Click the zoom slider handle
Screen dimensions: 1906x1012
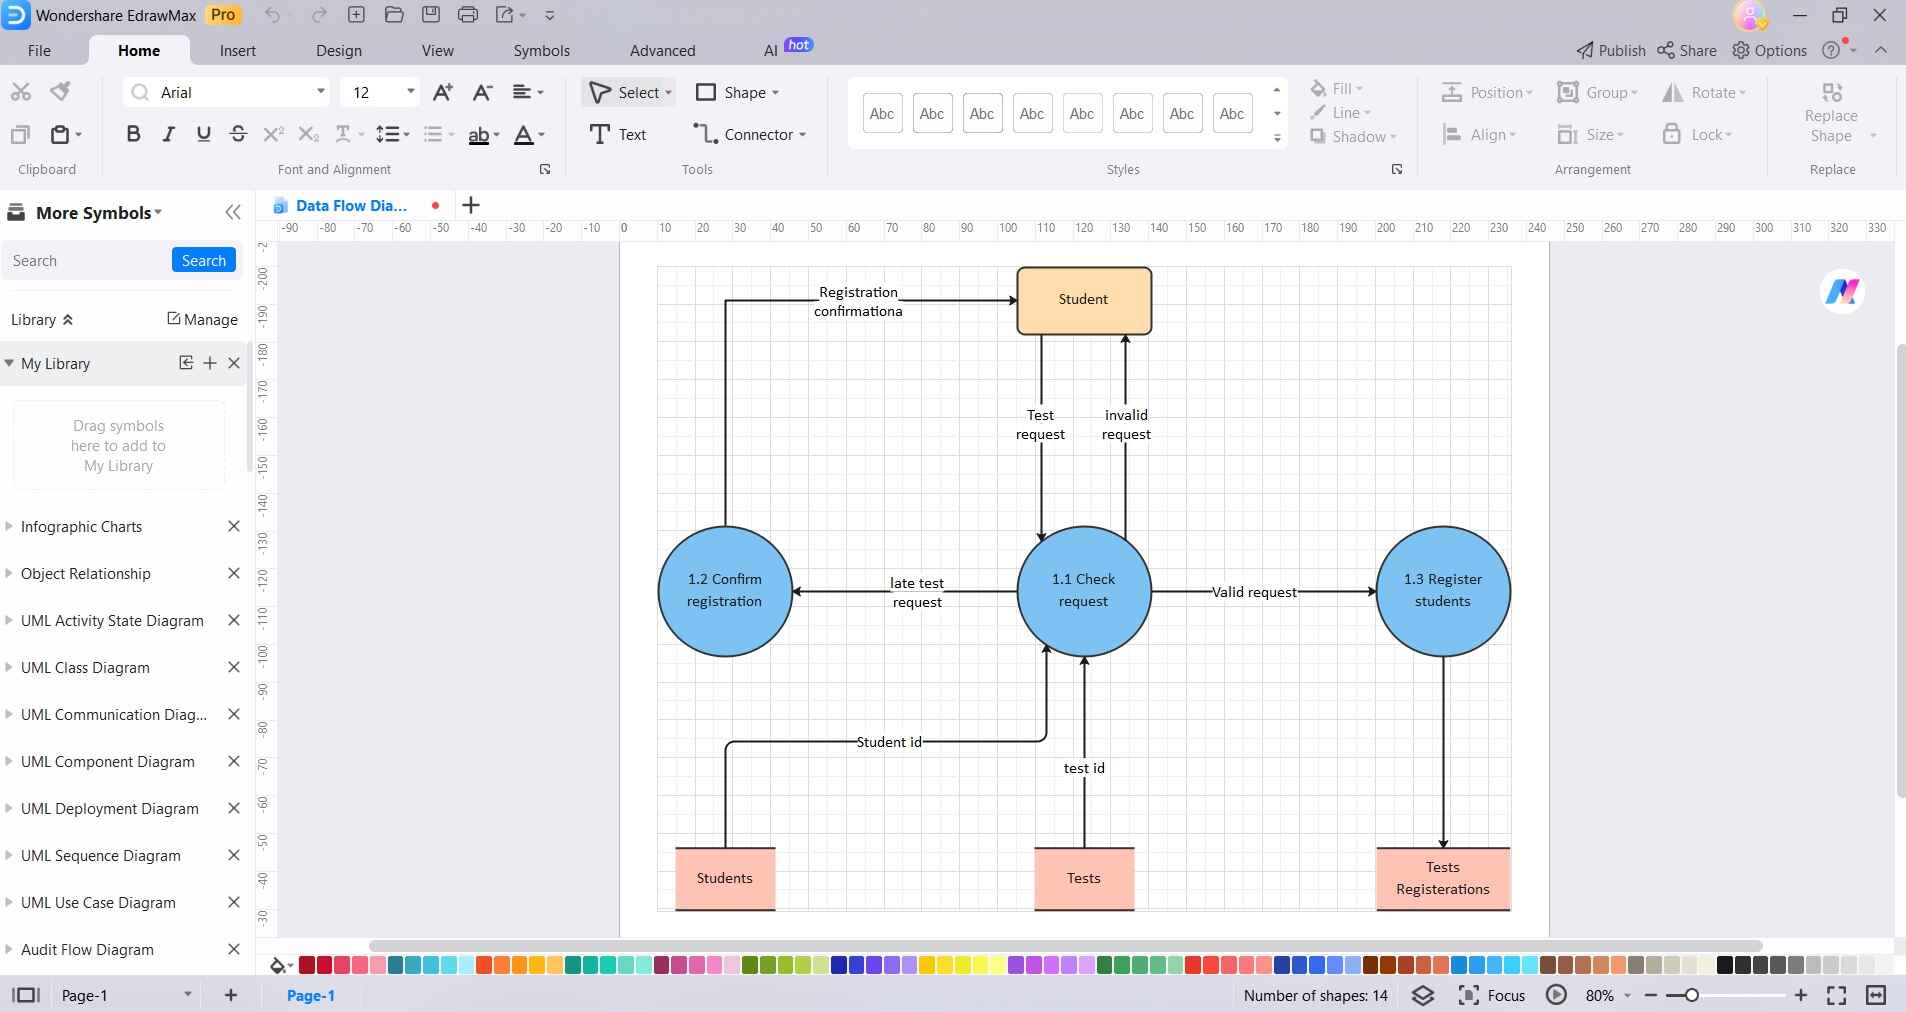1691,995
